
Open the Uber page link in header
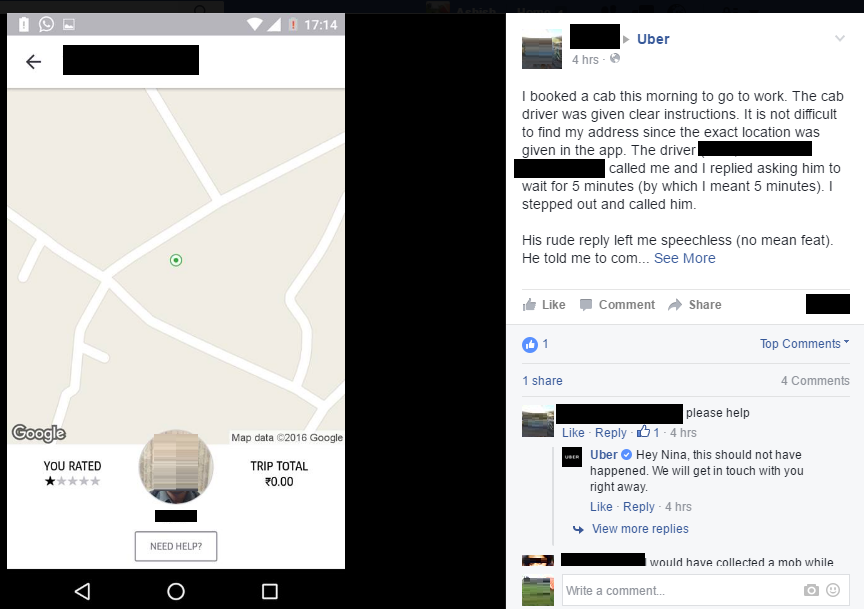click(x=653, y=39)
